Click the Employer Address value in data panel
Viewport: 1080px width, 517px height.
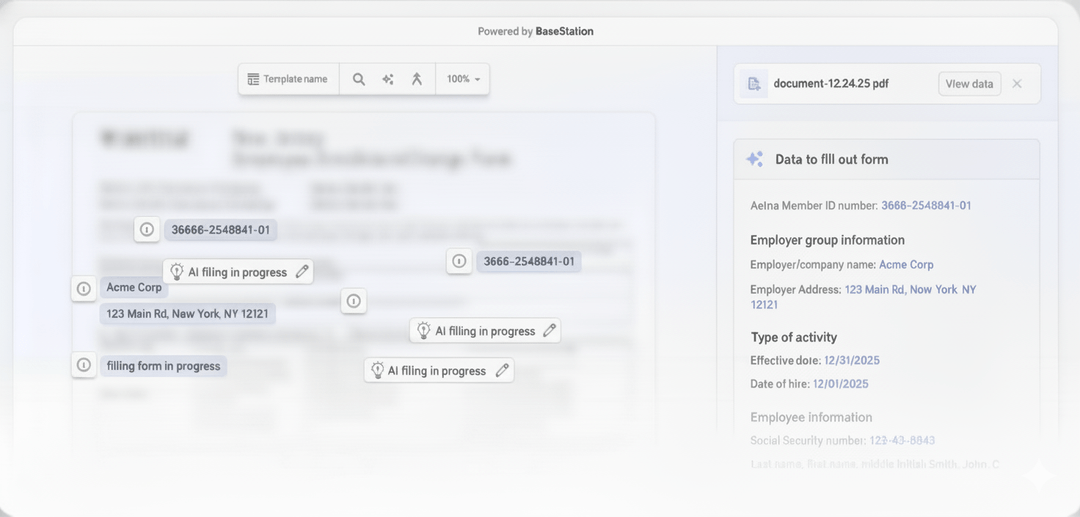(x=864, y=297)
